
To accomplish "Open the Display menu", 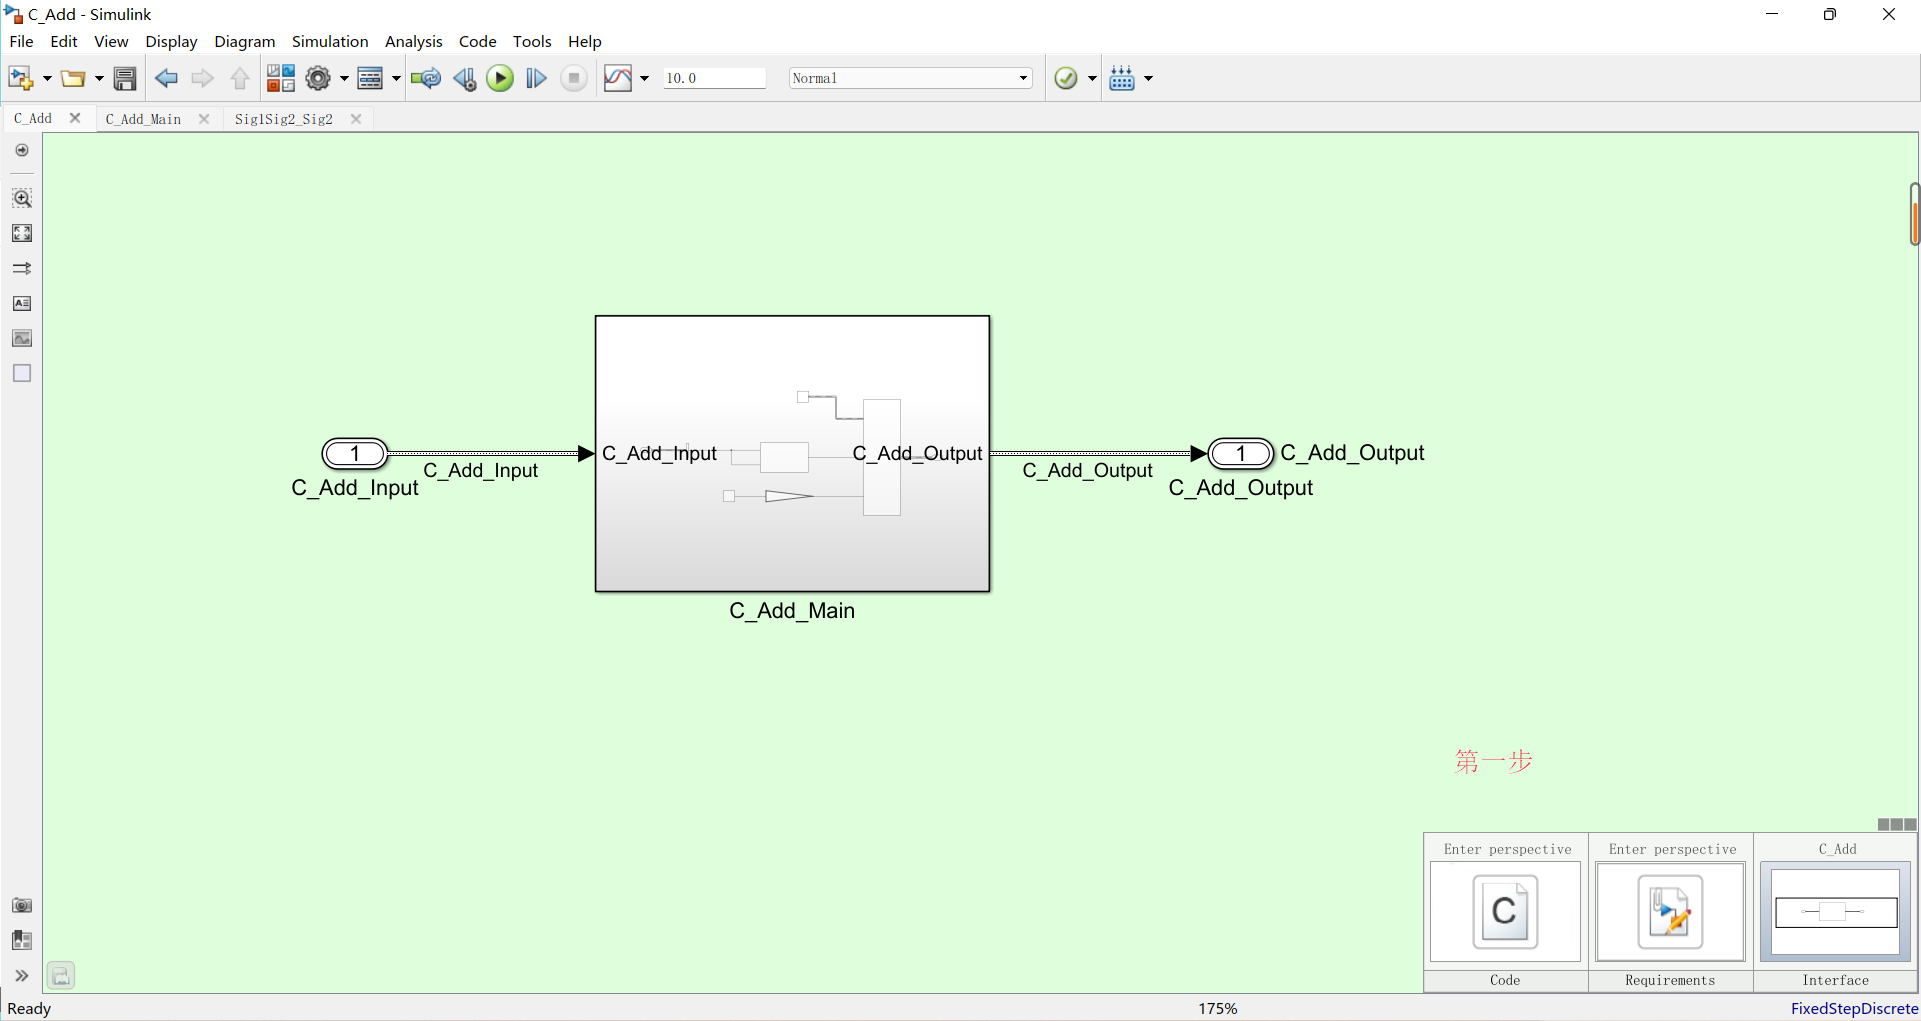I will pyautogui.click(x=171, y=41).
